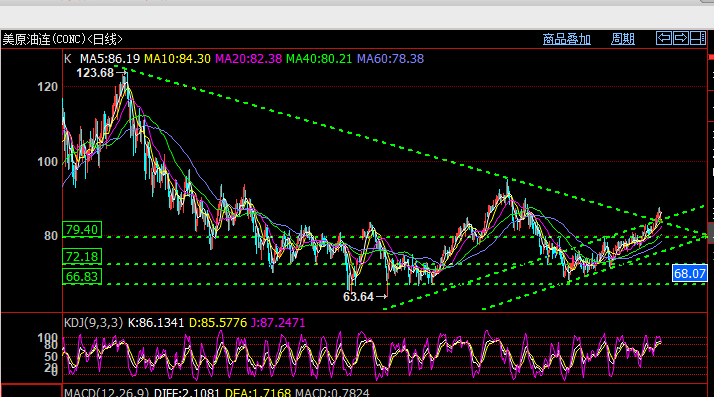Click the DEA:1.7168 value
The image size is (714, 397).
[258, 392]
